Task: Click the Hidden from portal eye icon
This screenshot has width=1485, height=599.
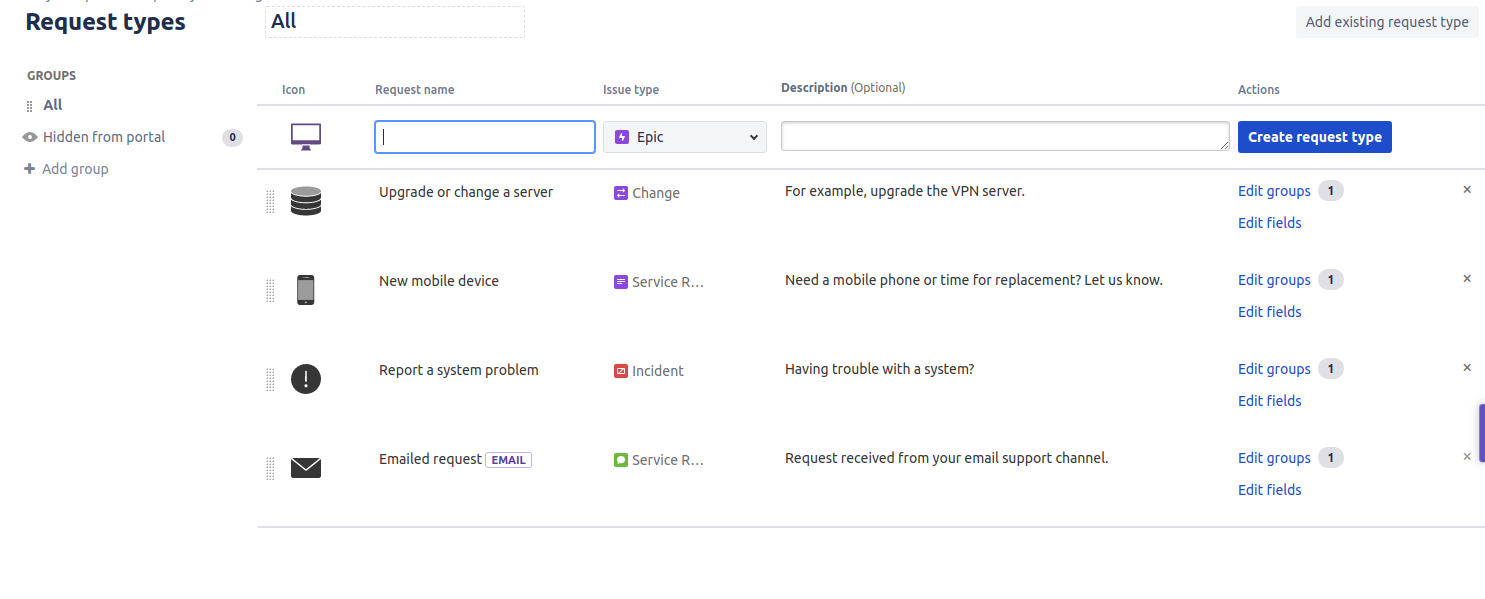Action: [30, 137]
